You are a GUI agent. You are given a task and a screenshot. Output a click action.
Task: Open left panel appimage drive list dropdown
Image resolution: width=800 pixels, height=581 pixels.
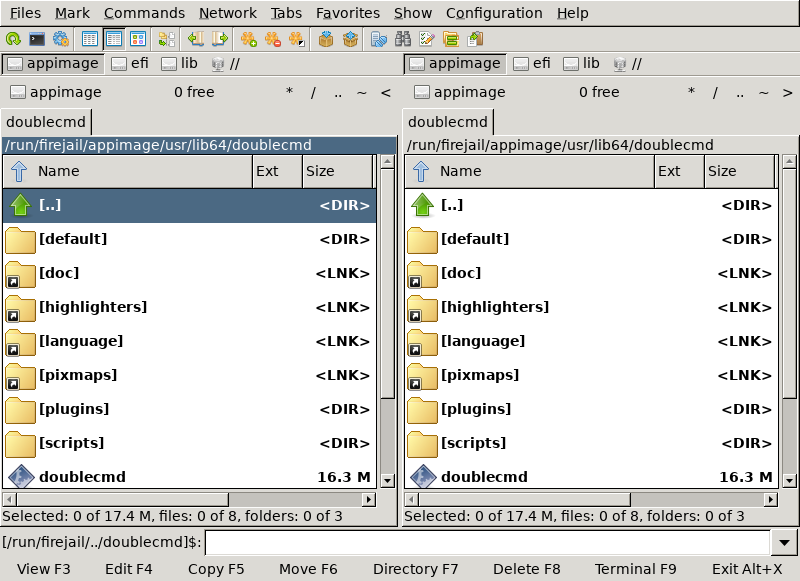coord(56,92)
